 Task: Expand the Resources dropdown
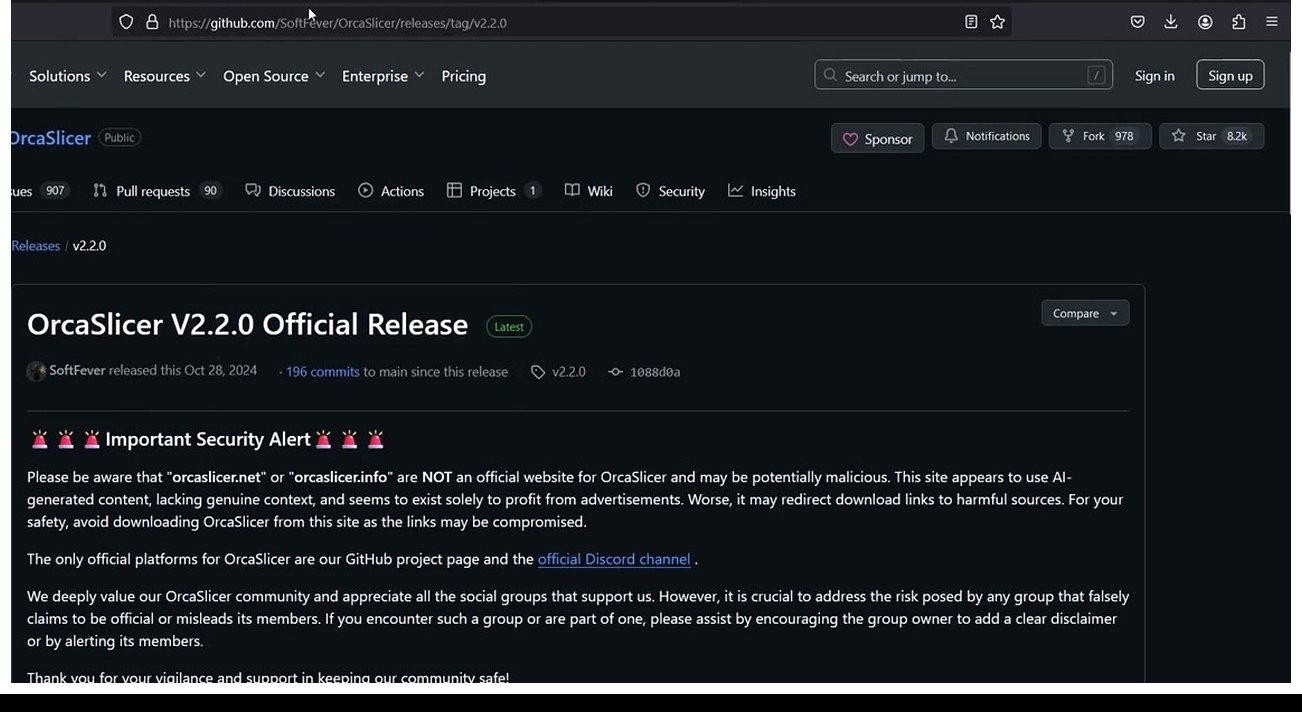pos(164,76)
